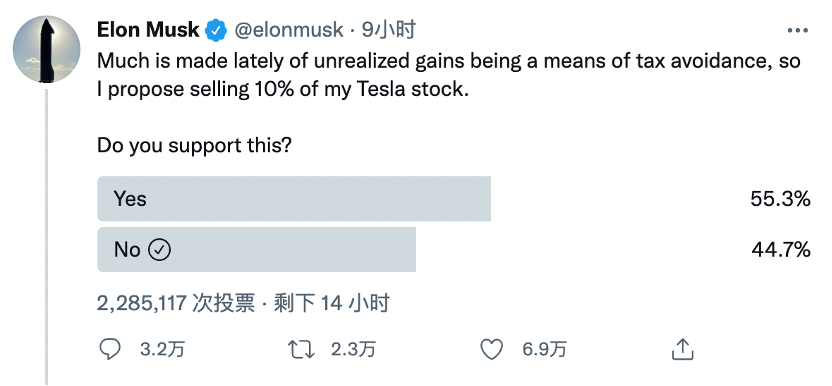Click the retweet arrows icon
The image size is (832, 386).
click(x=301, y=349)
